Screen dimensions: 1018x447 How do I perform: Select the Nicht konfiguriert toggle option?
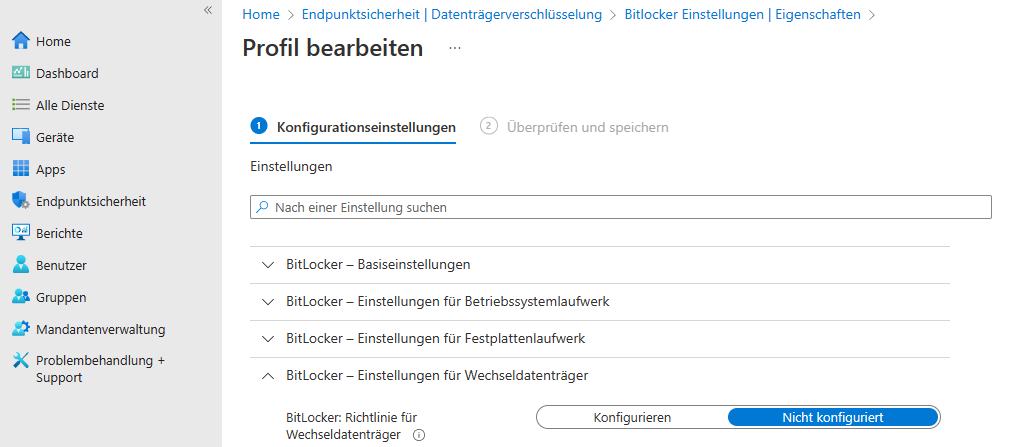click(x=832, y=418)
